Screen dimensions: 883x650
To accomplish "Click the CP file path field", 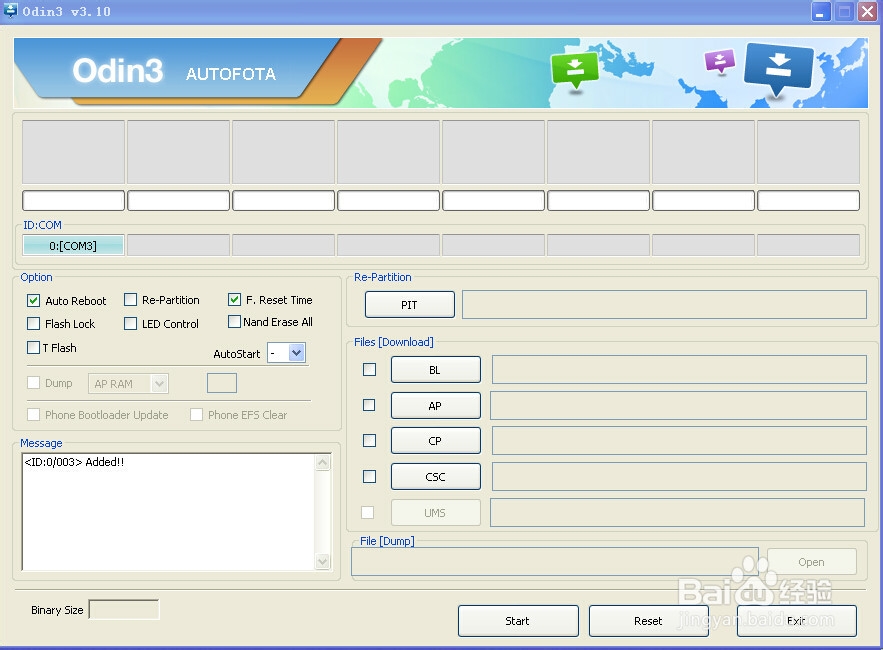I will tap(679, 440).
